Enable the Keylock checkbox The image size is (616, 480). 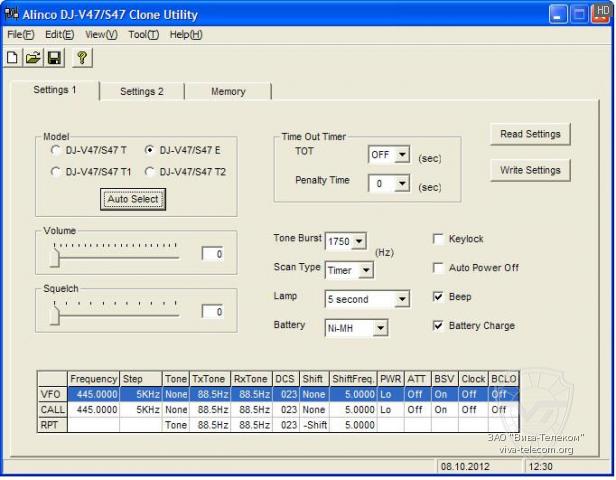point(439,239)
